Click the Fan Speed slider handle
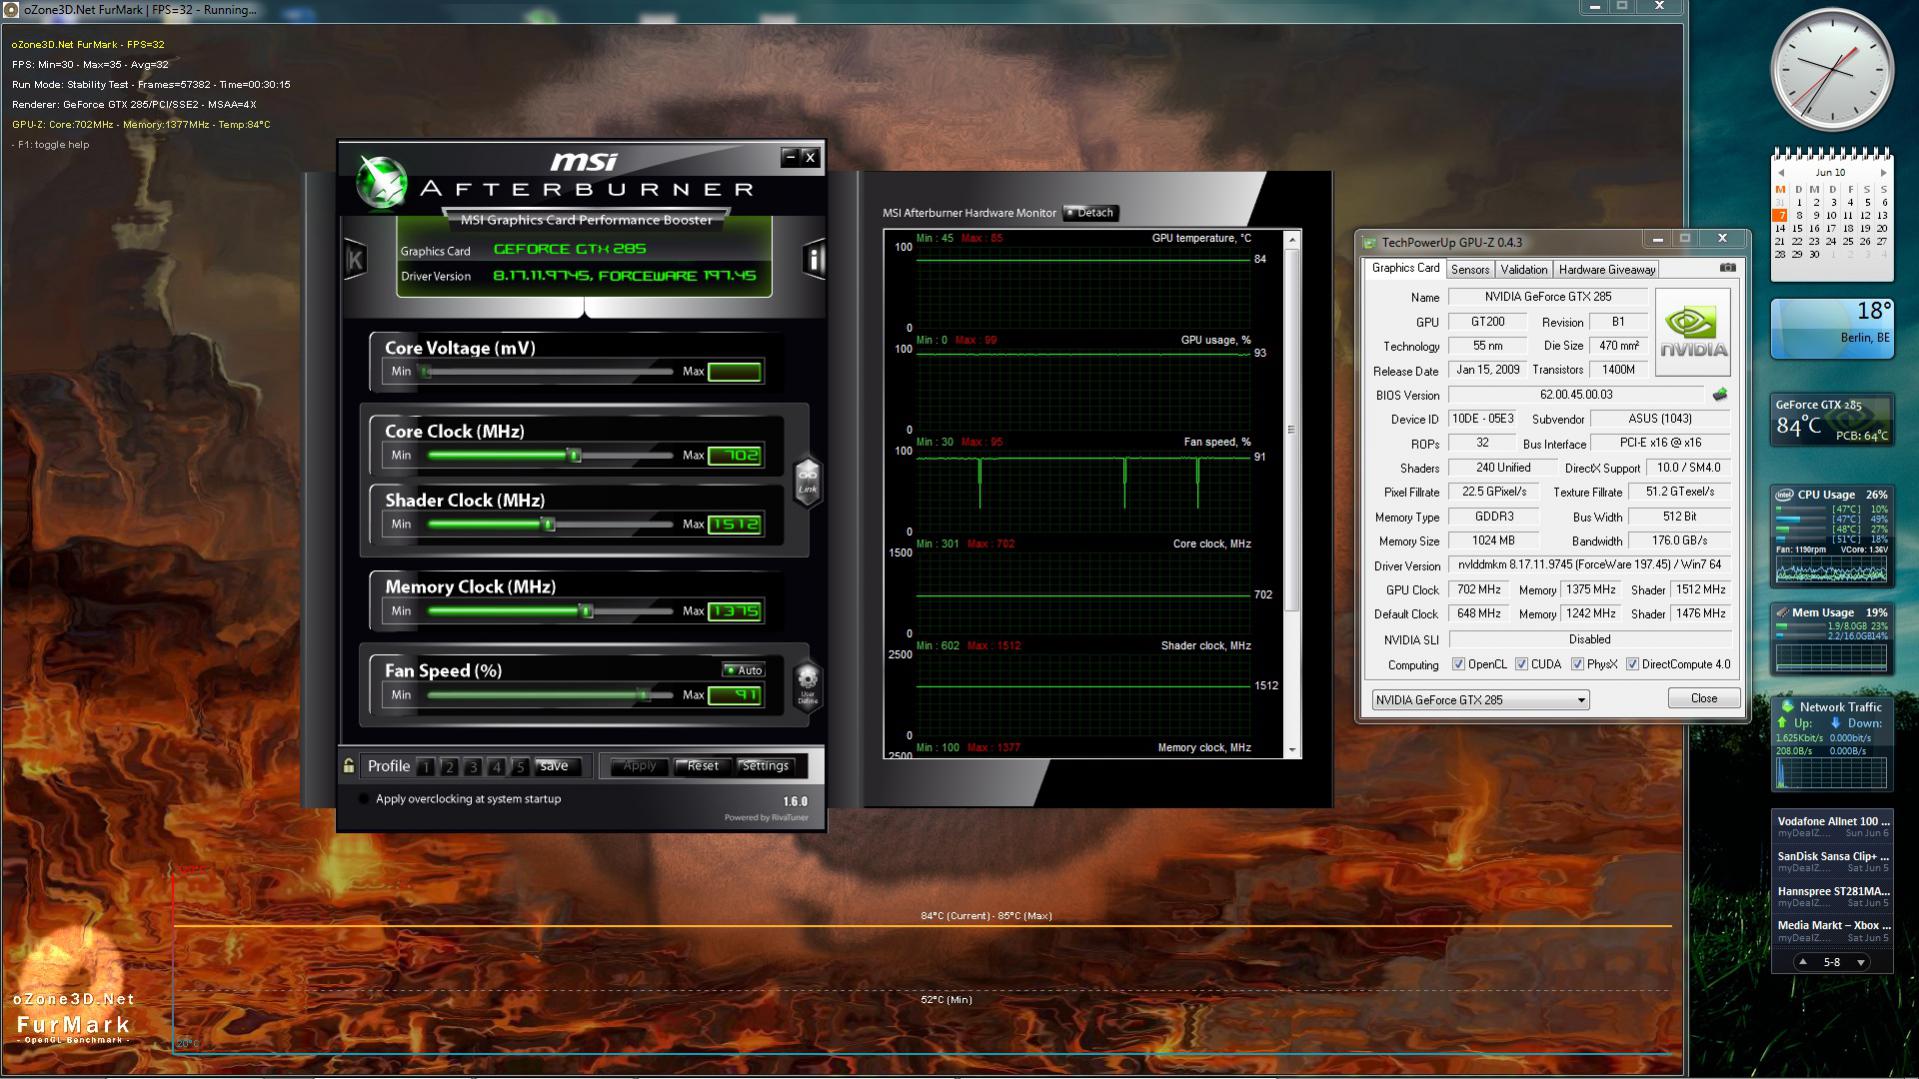Screen dimensions: 1919x1079 (x=643, y=695)
